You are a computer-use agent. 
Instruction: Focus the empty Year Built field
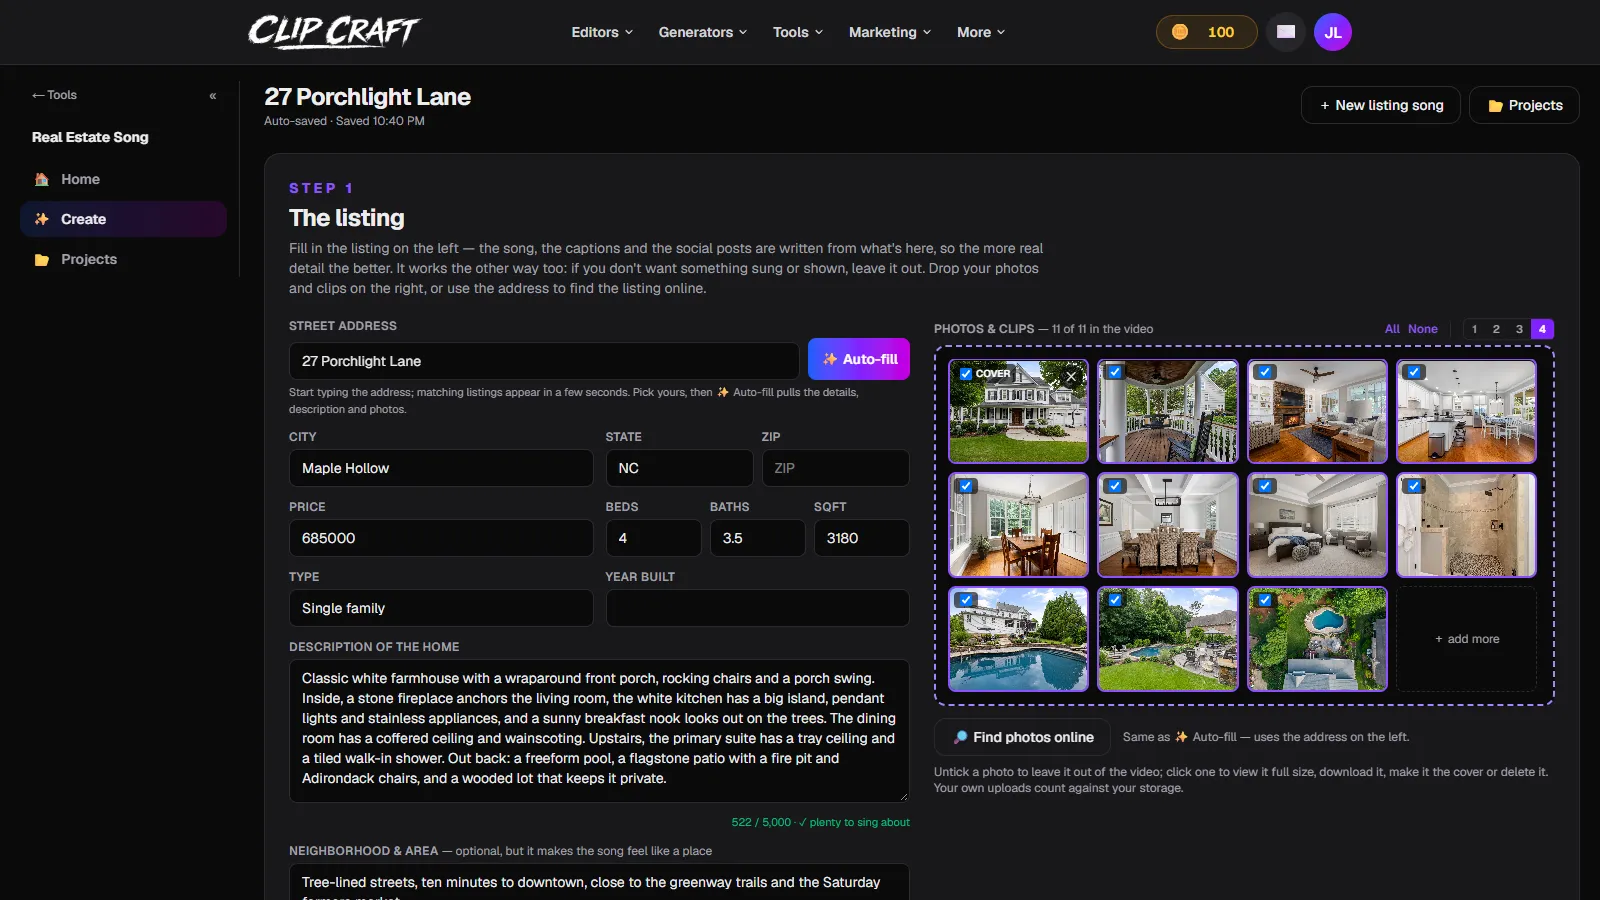point(757,608)
